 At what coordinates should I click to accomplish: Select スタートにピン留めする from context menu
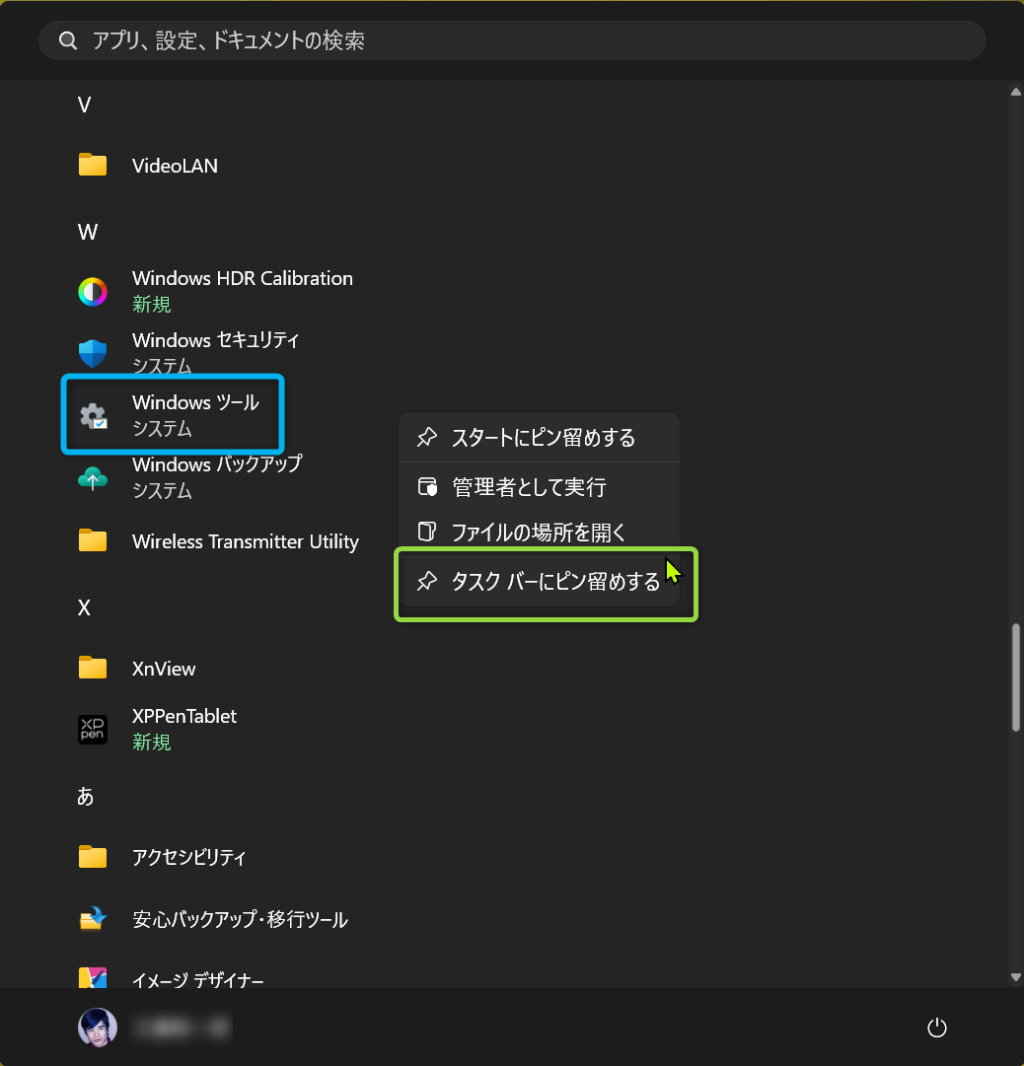pos(542,438)
